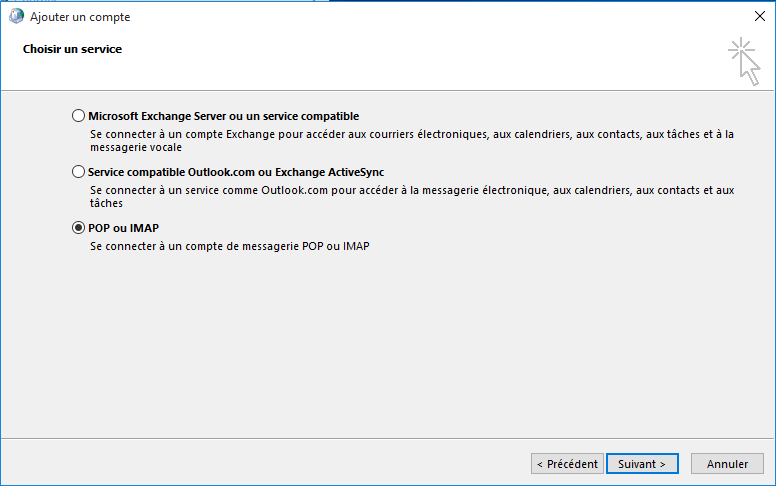Click the empty middle of the title bar
The width and height of the screenshot is (776, 486).
click(400, 17)
